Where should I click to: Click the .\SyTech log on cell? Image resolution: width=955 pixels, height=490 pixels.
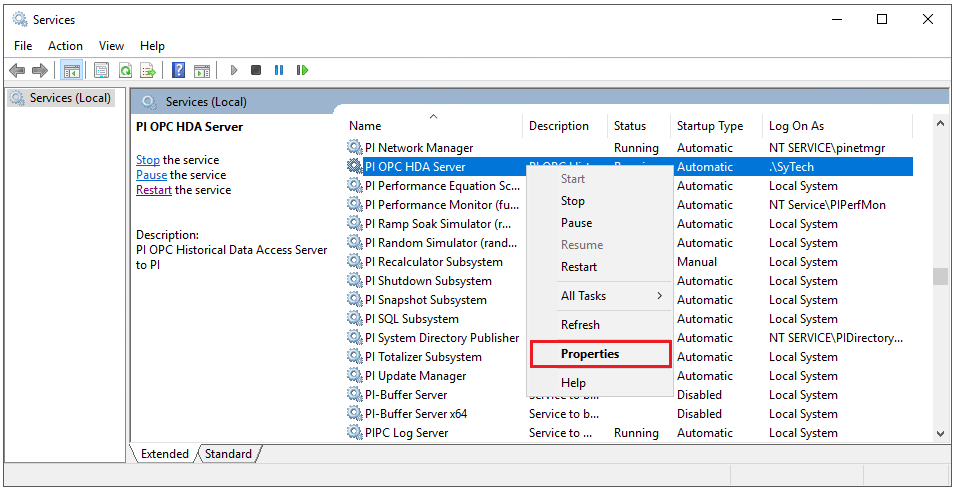tap(791, 166)
